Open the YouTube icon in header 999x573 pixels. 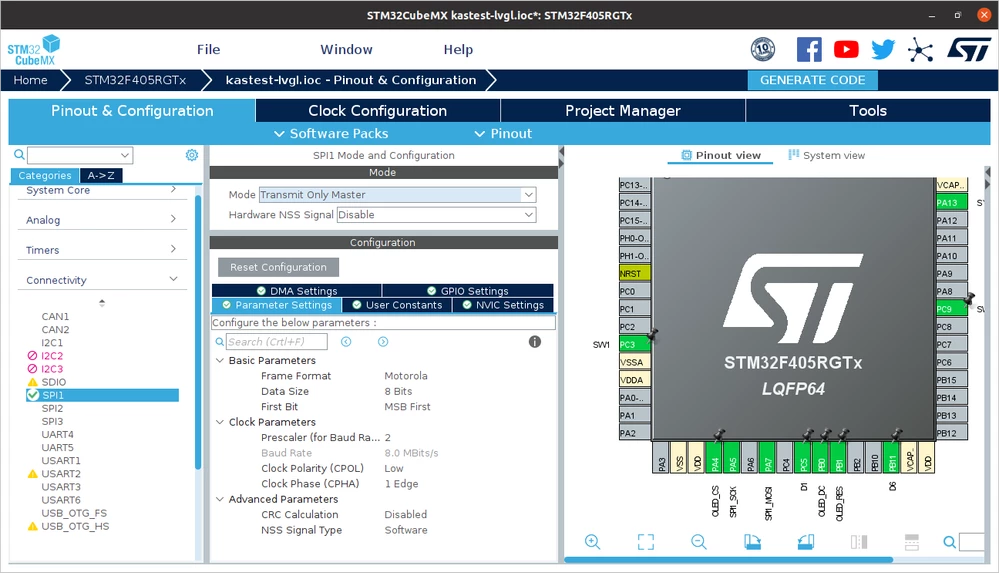click(846, 49)
